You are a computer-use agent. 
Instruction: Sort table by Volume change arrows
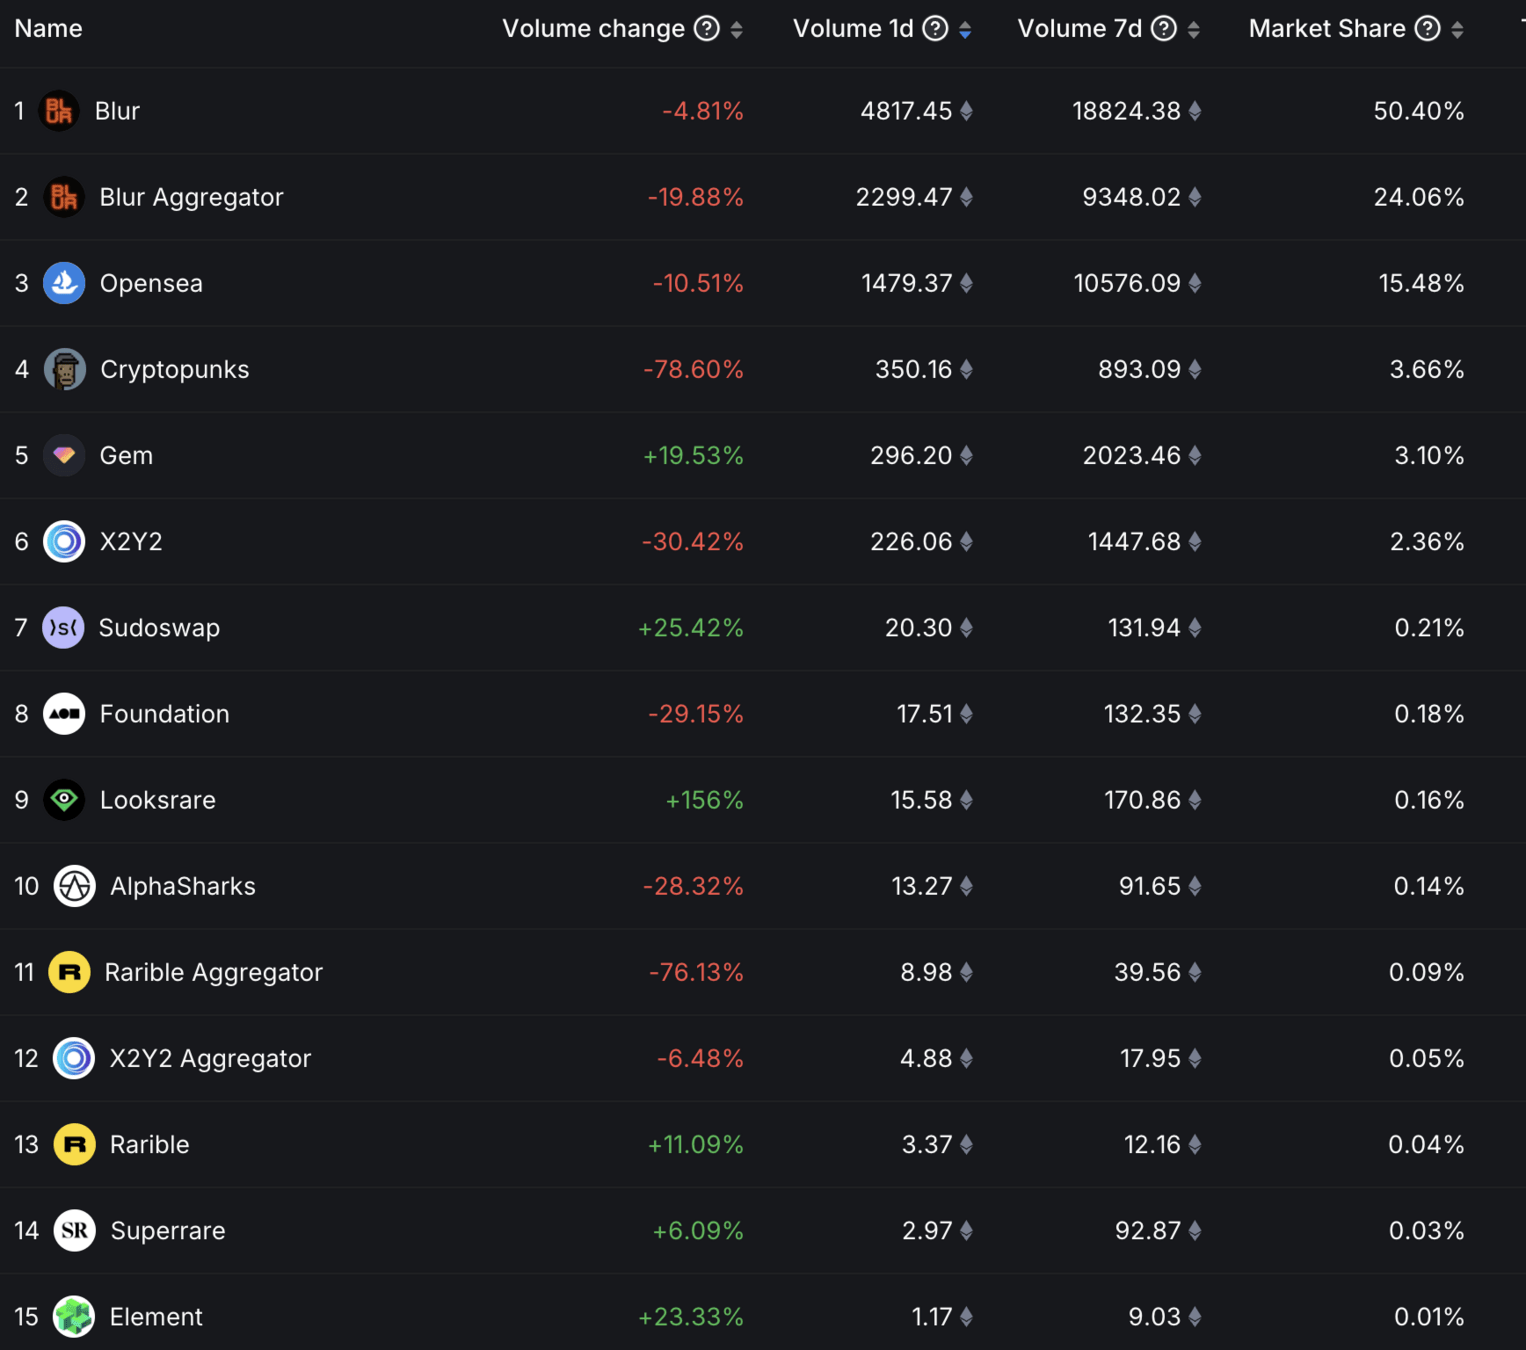(x=737, y=30)
